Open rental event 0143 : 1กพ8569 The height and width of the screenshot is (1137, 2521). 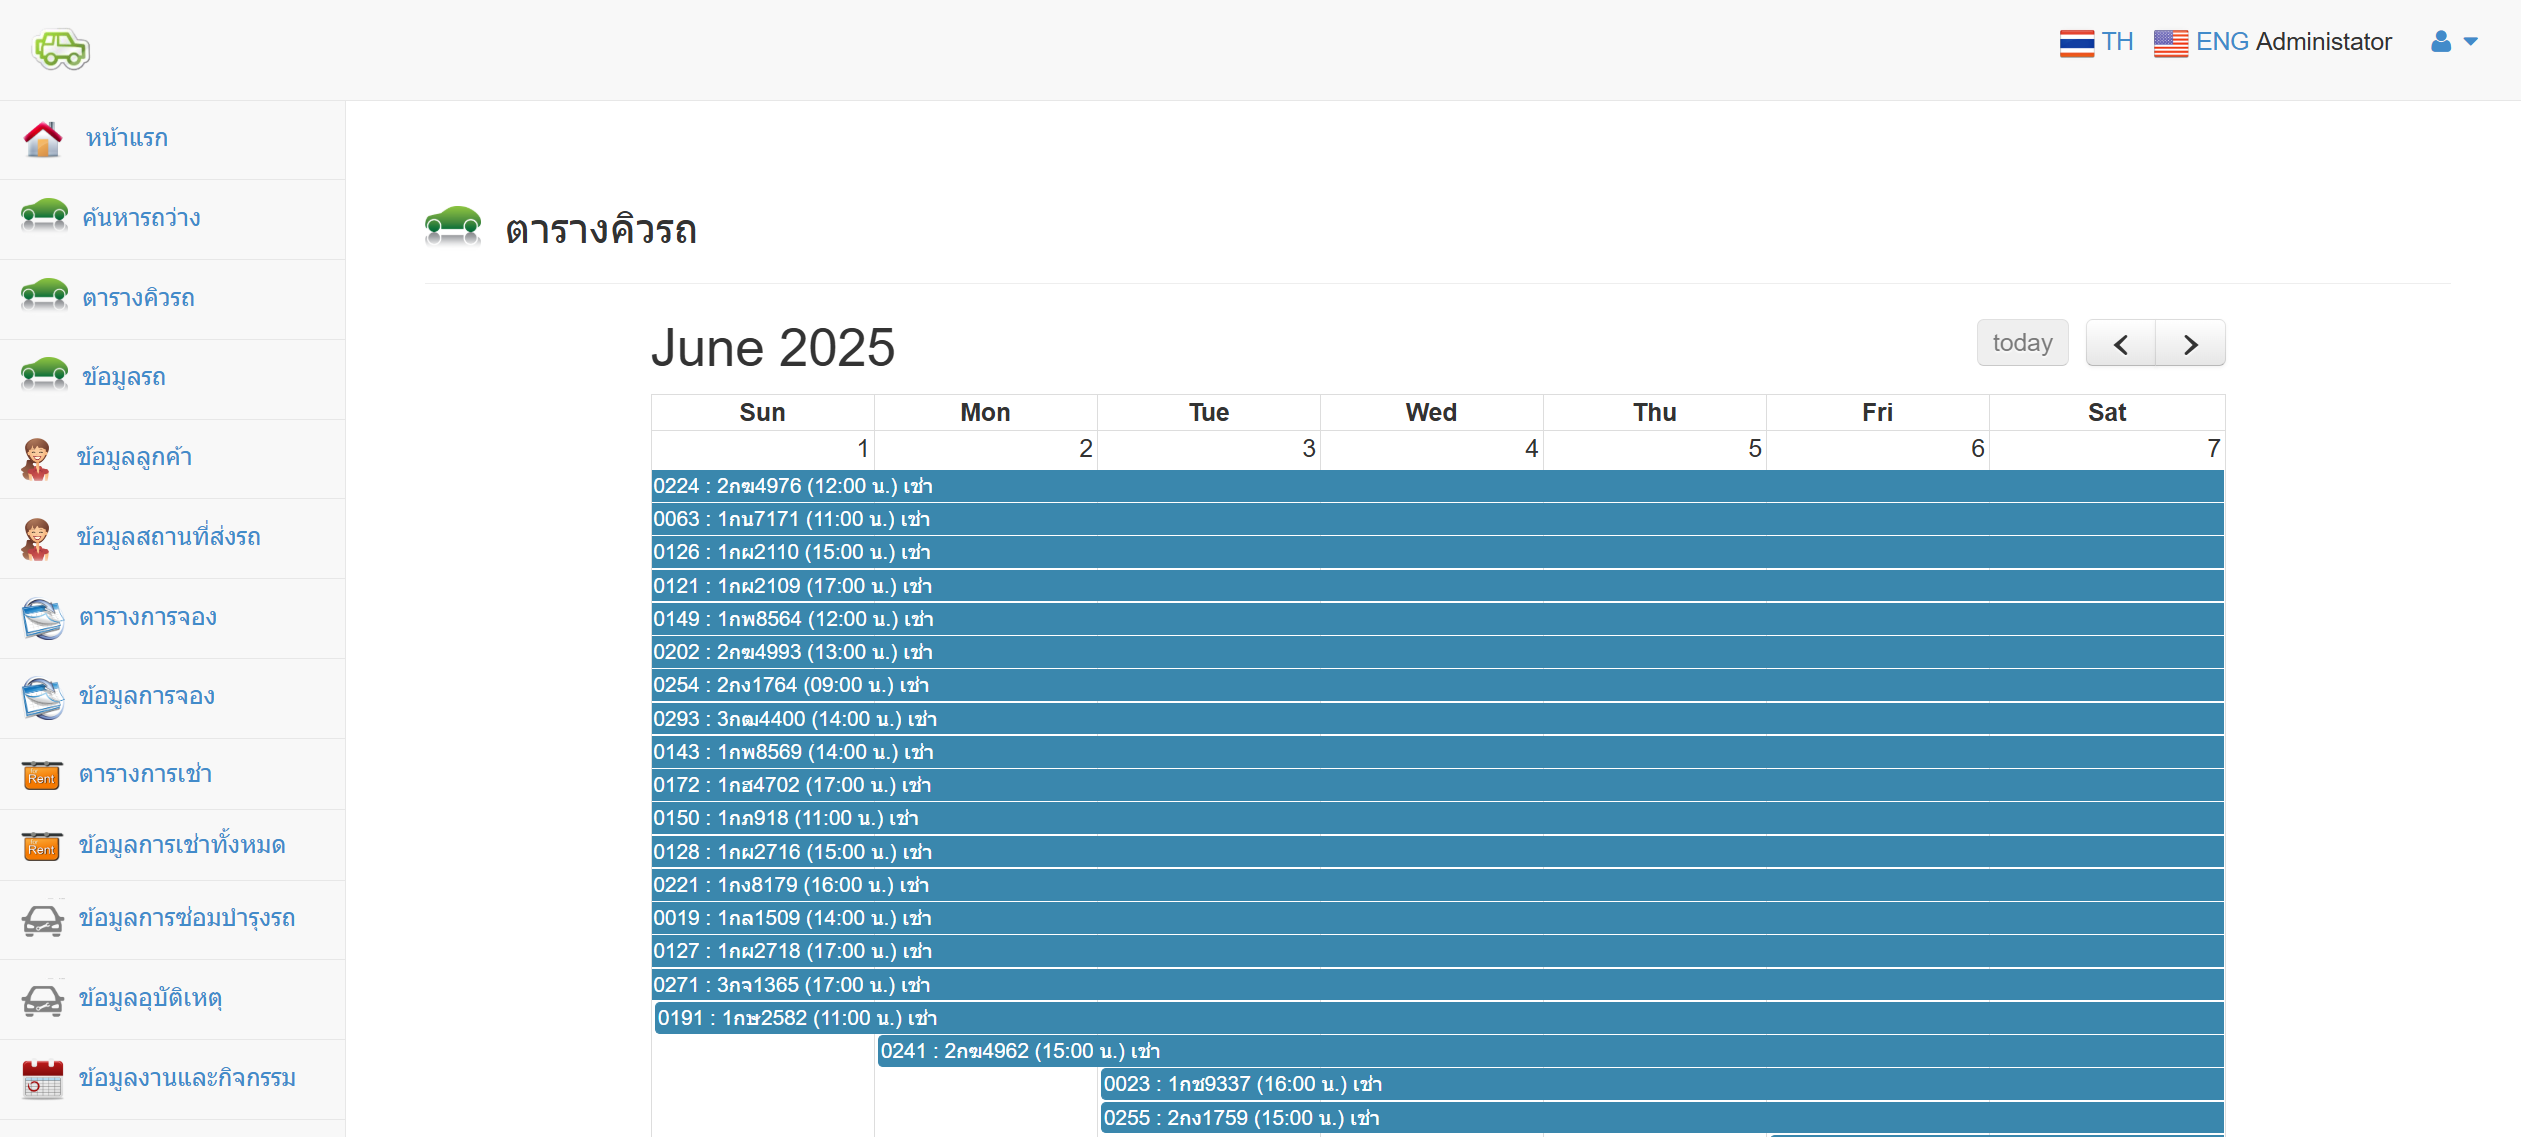click(x=1438, y=752)
